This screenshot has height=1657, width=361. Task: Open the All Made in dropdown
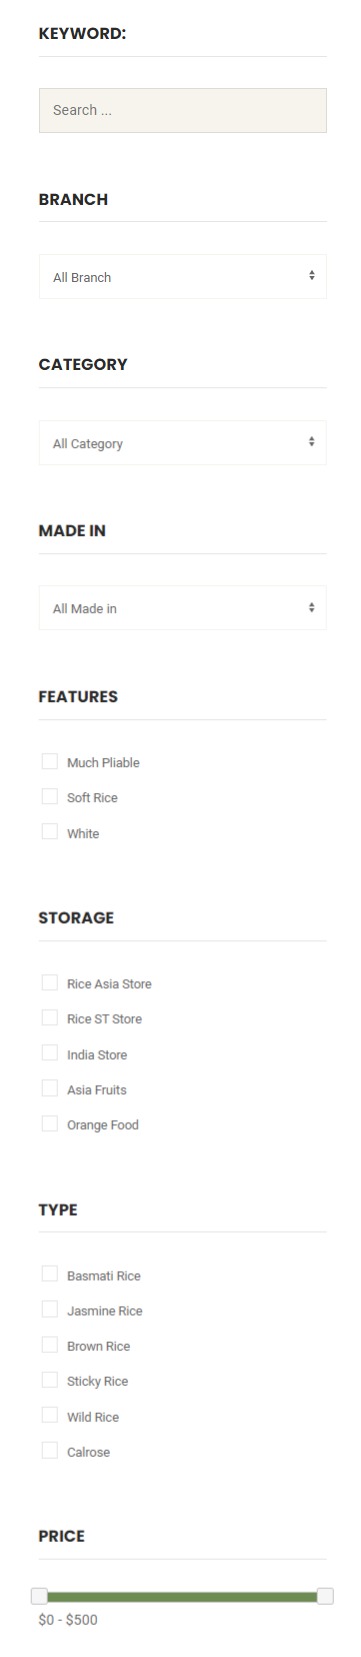(x=182, y=608)
